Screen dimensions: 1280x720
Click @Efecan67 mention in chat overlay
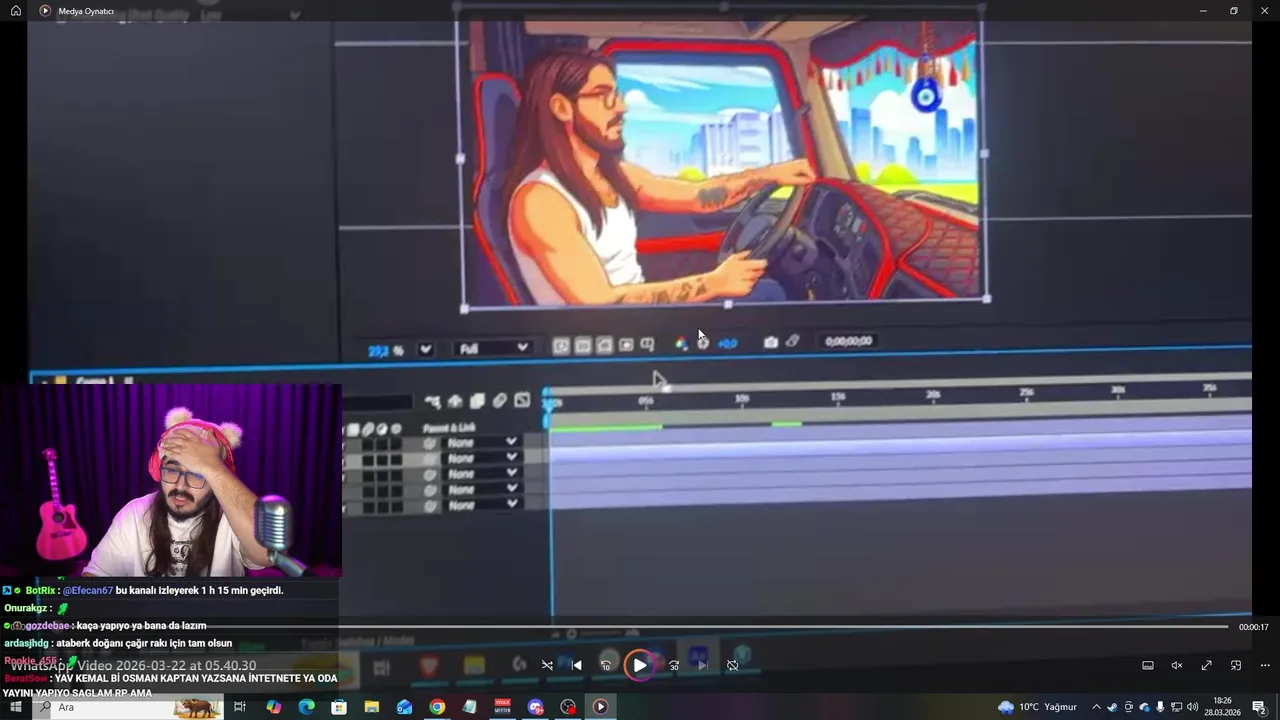click(88, 591)
